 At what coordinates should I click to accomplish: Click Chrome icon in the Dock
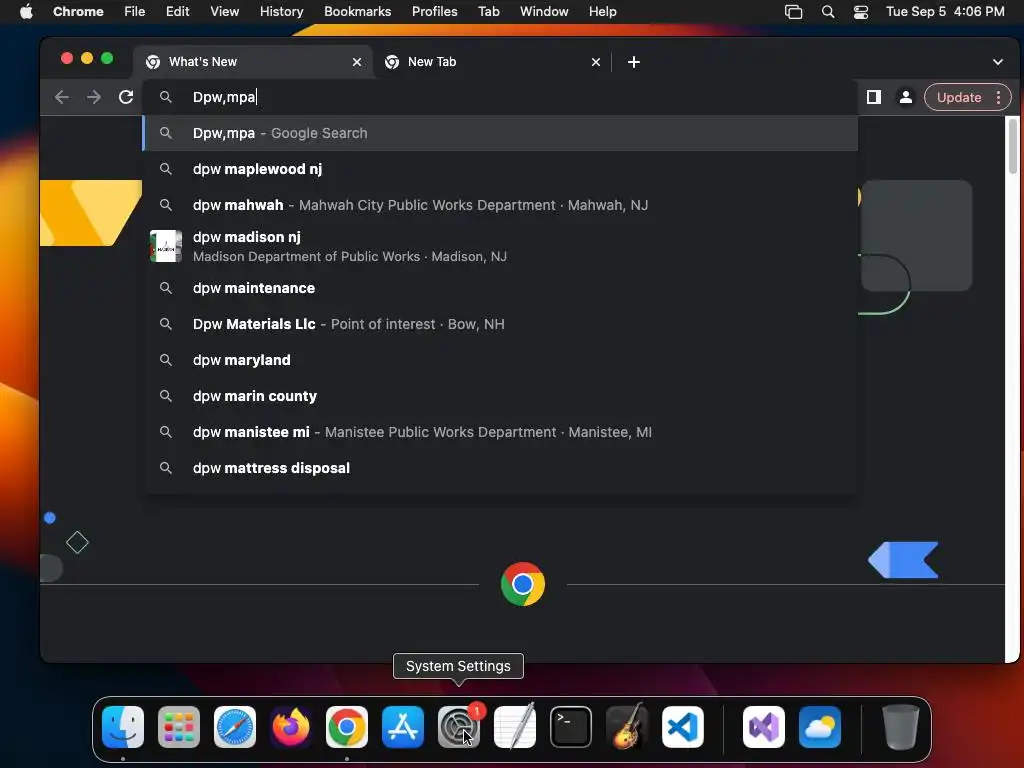tap(347, 727)
